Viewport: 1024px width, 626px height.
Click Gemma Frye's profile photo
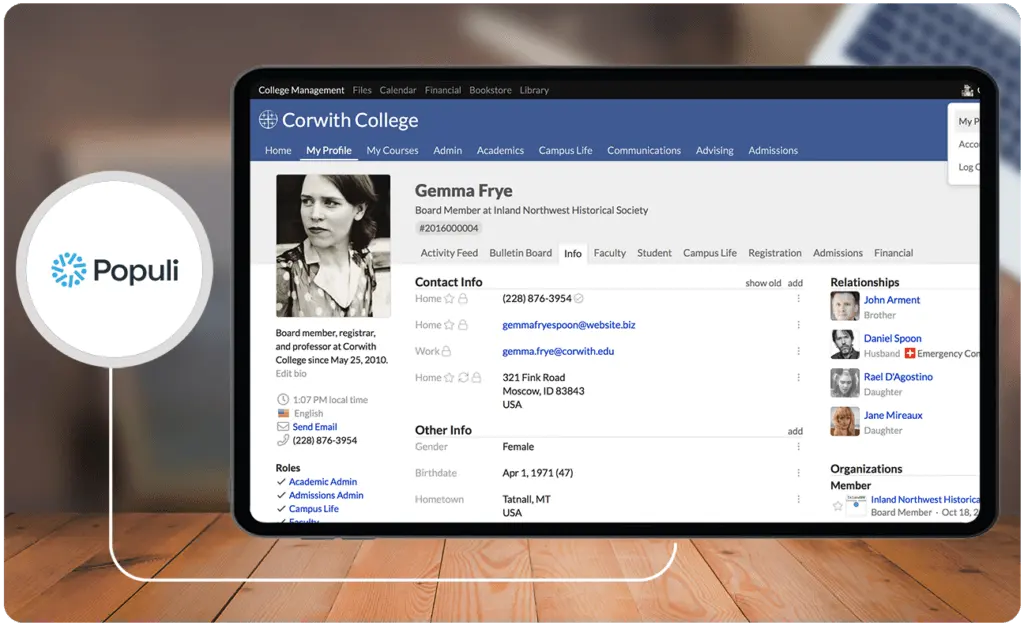pyautogui.click(x=333, y=245)
